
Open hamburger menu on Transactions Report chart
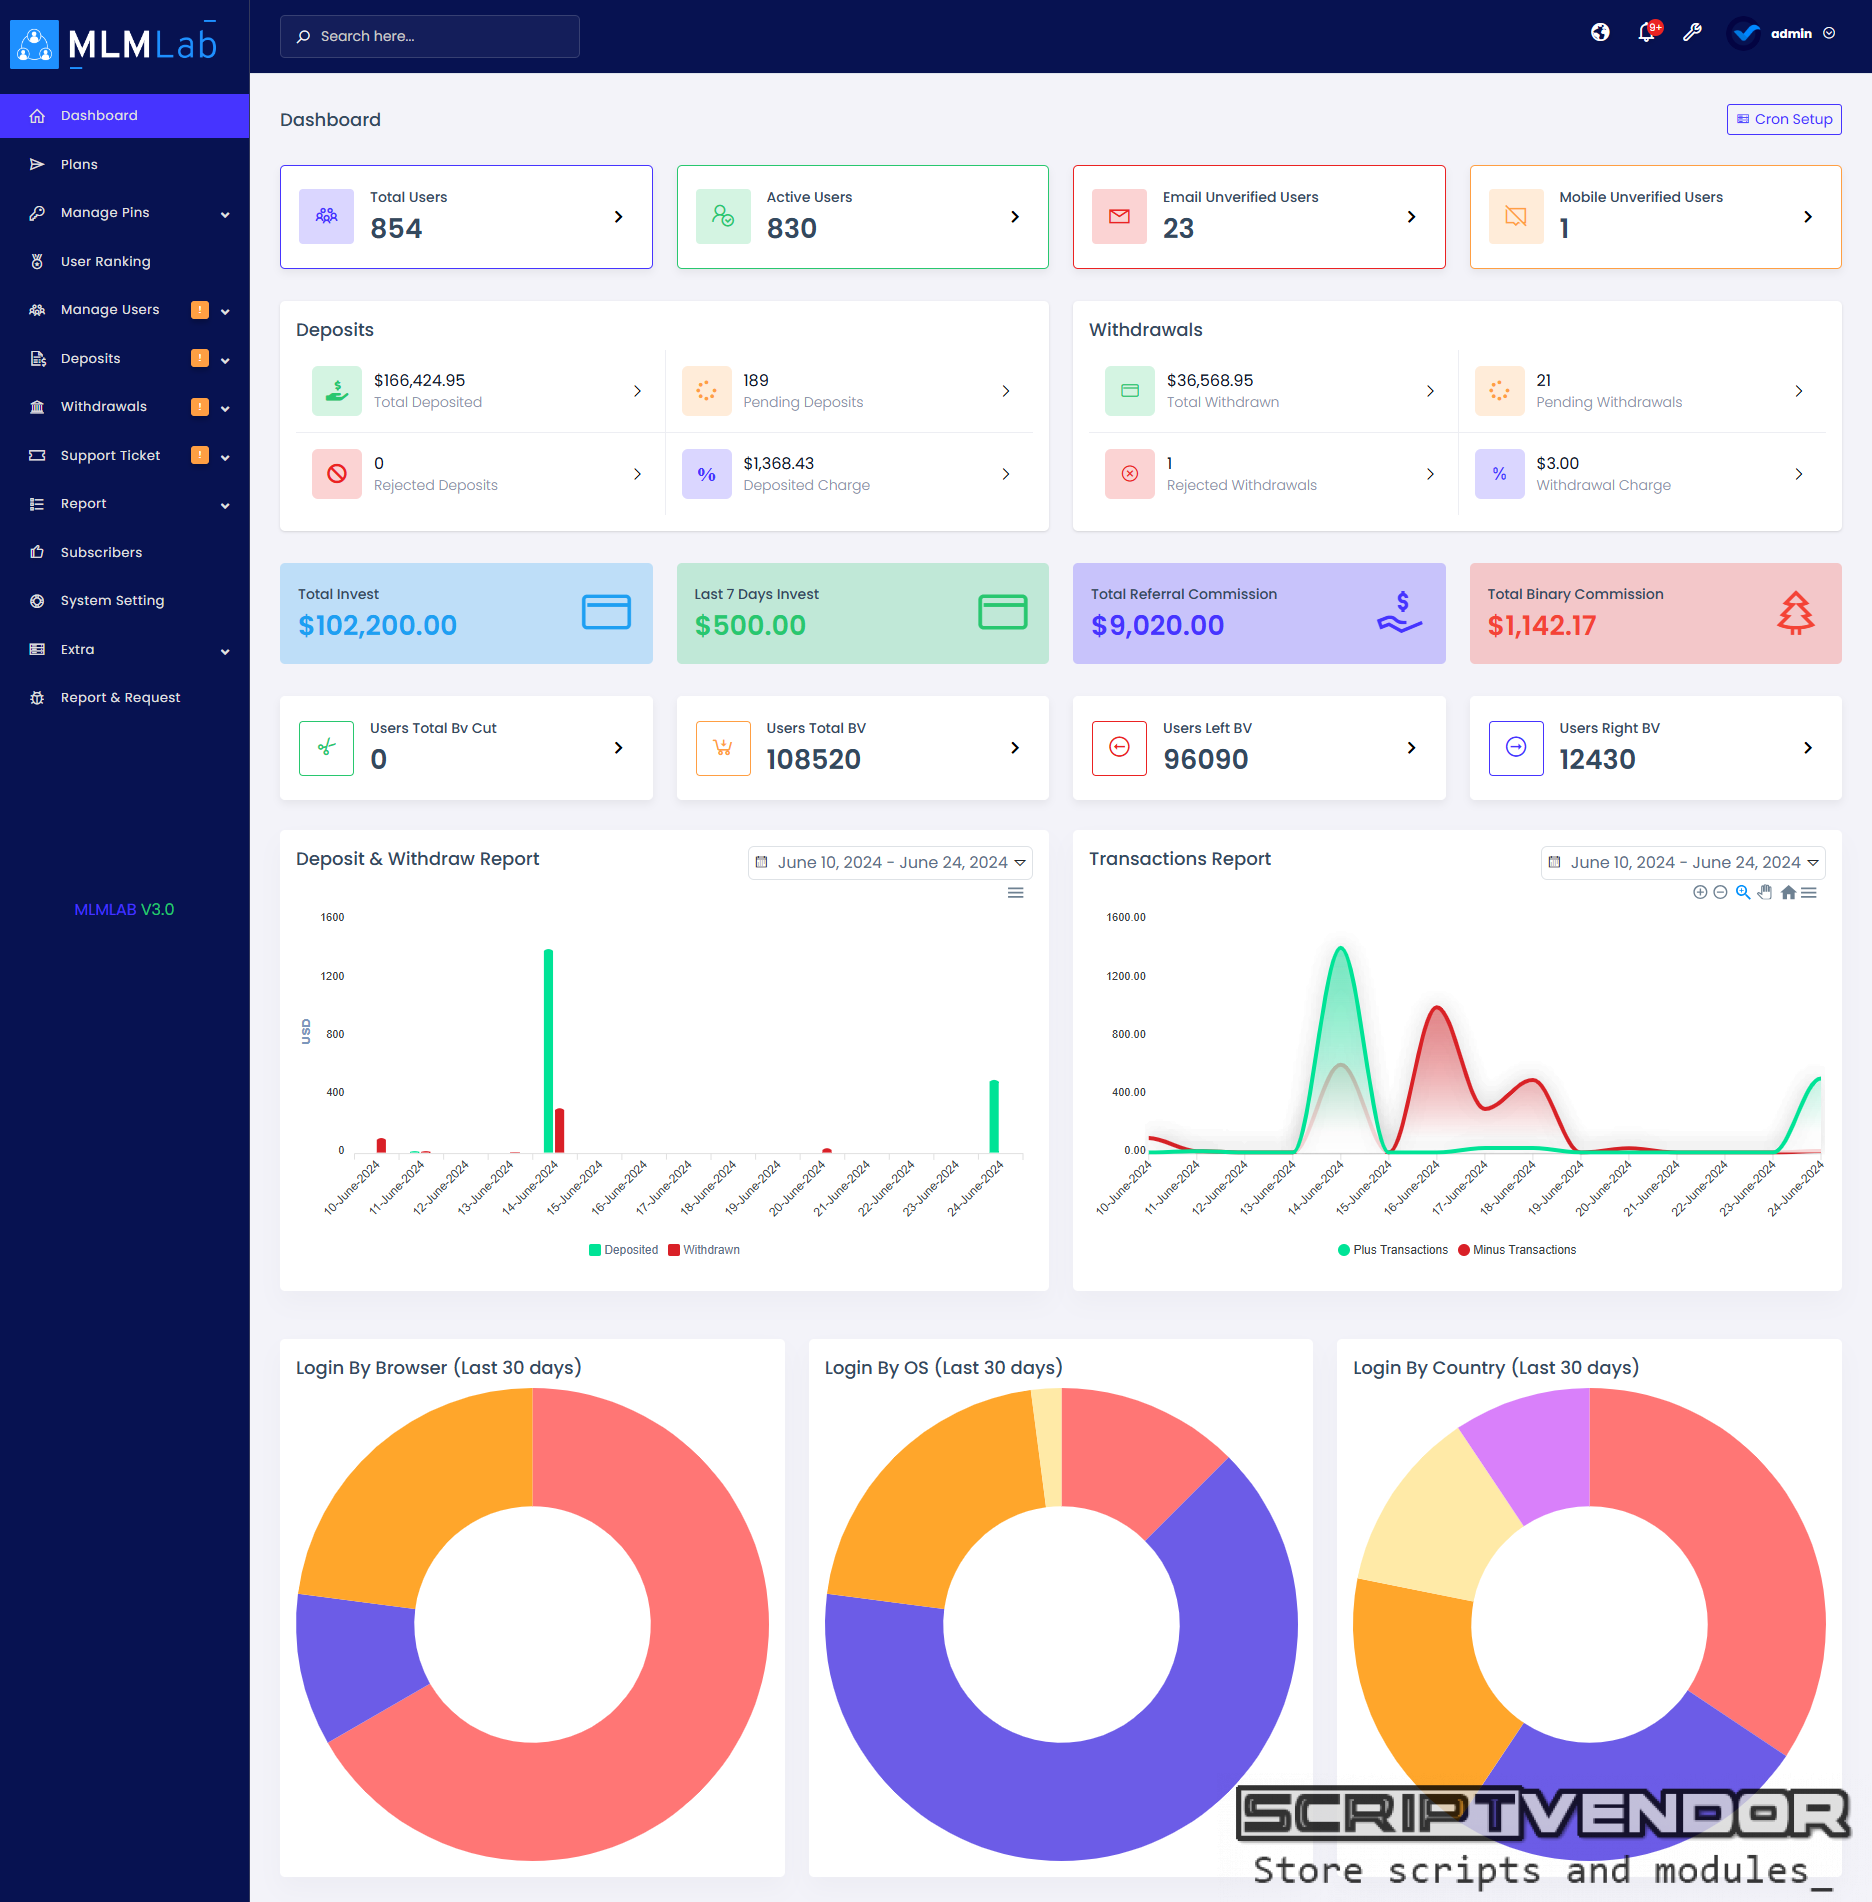click(x=1809, y=892)
